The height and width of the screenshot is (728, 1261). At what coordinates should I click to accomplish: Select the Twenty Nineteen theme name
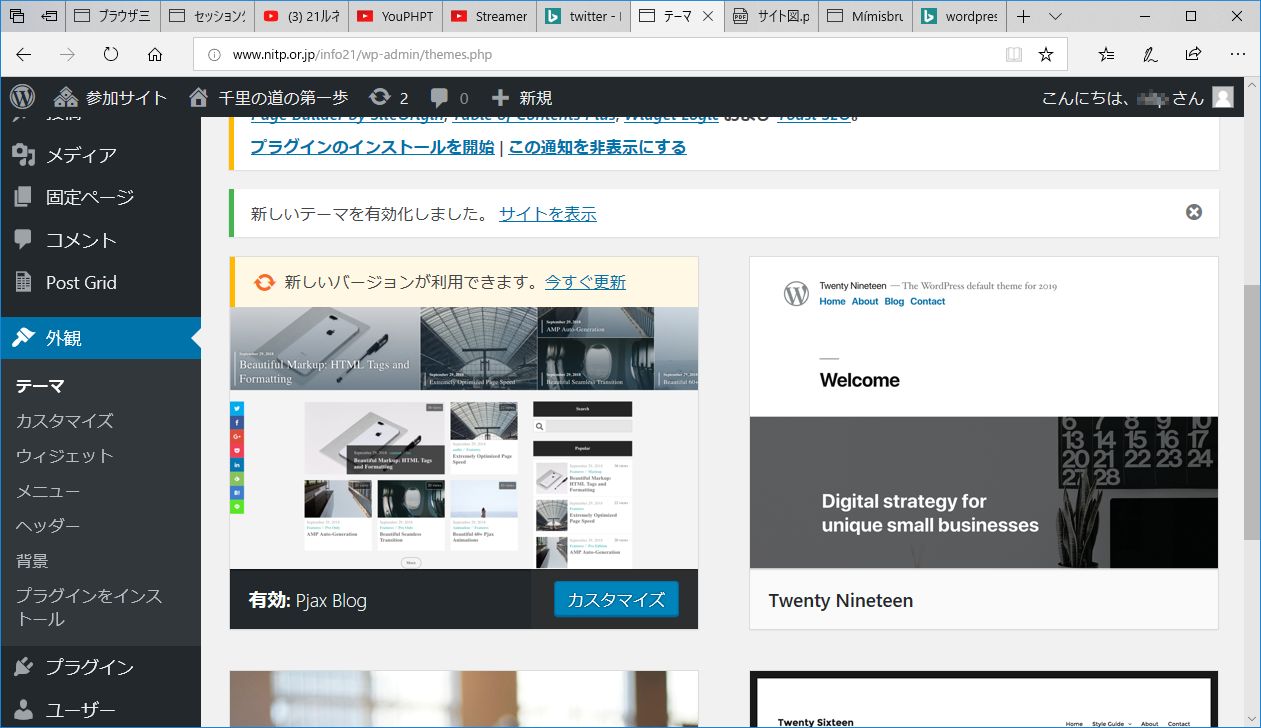pyautogui.click(x=841, y=601)
